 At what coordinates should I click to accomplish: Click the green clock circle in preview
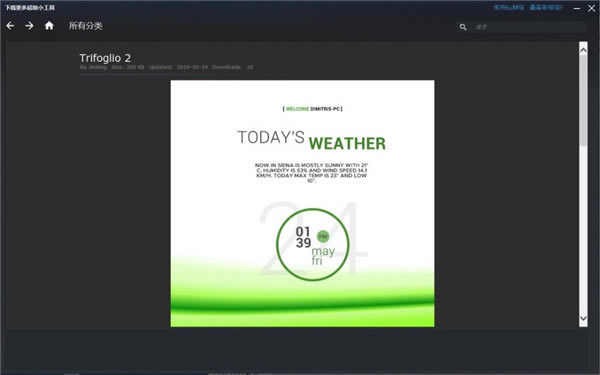tap(313, 245)
